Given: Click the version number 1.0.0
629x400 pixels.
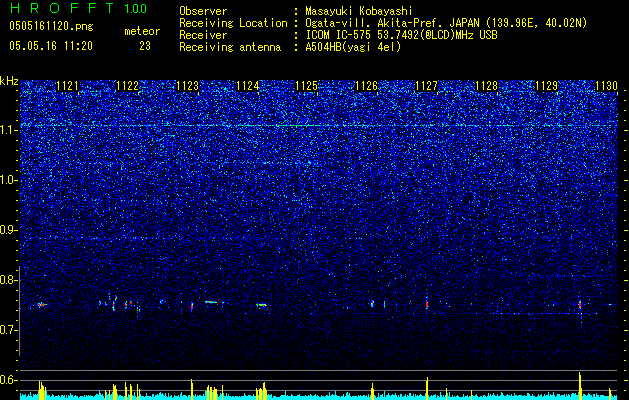Looking at the screenshot, I should pos(135,8).
